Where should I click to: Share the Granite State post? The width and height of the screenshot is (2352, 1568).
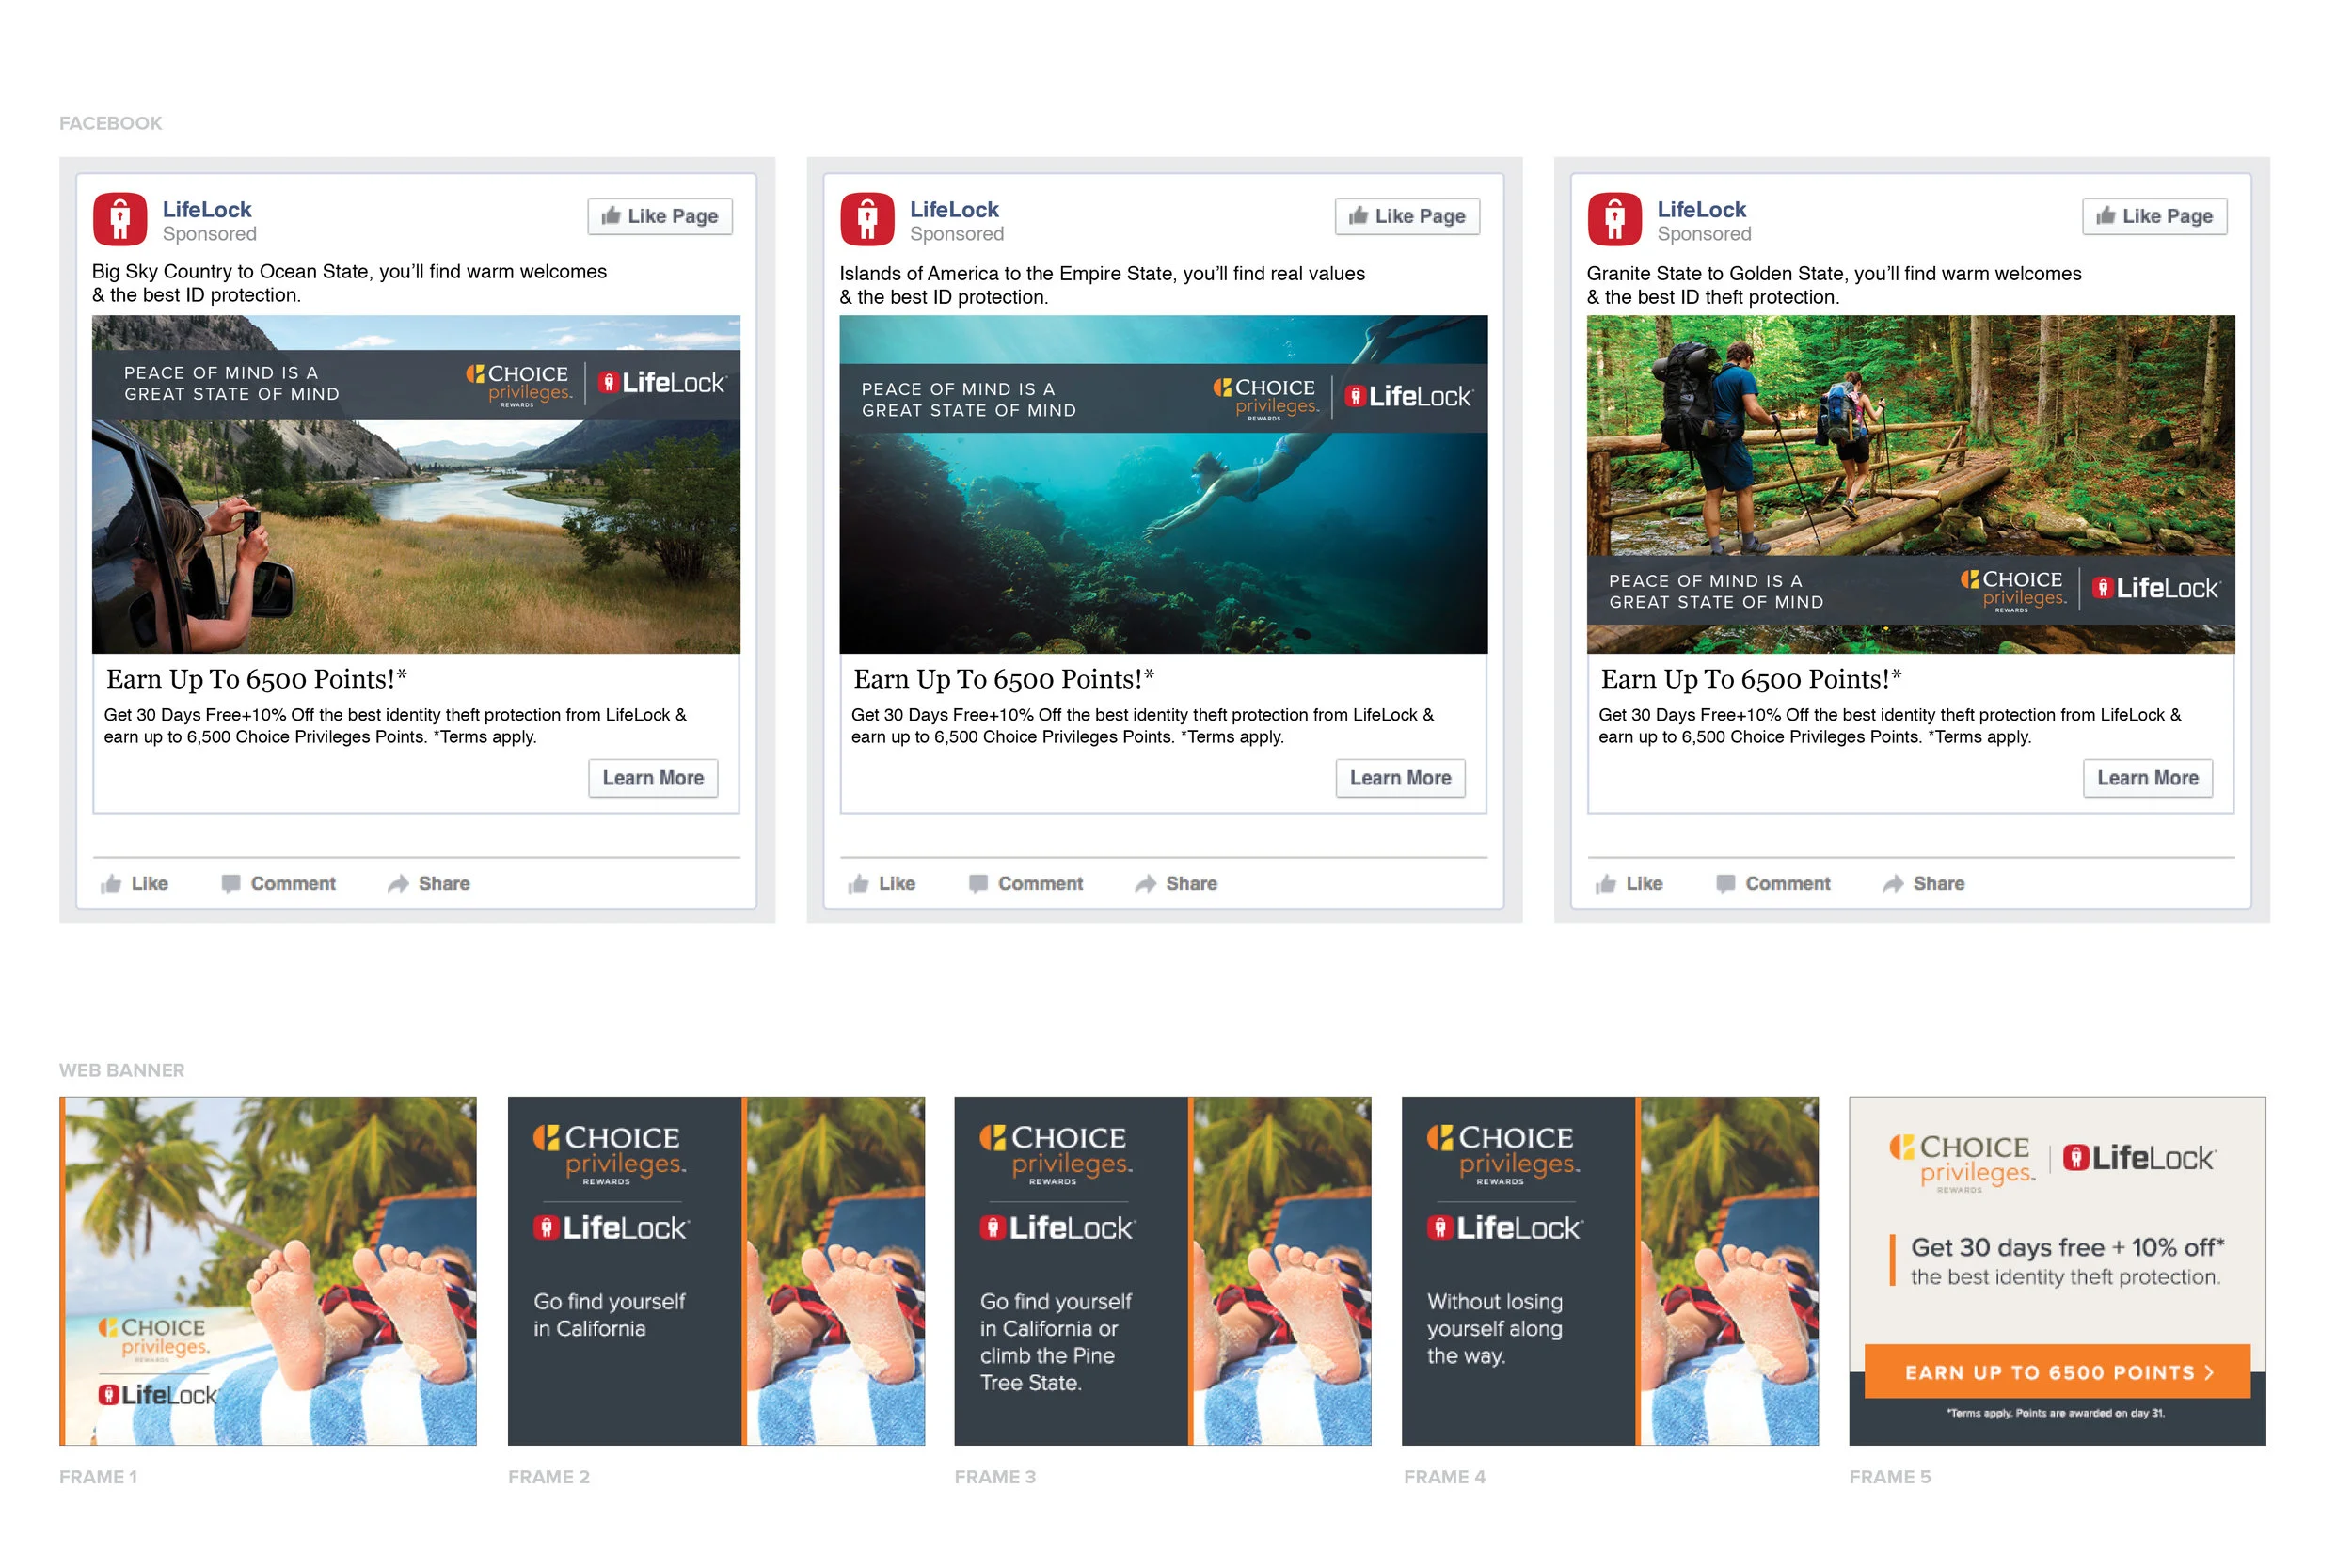(1922, 883)
